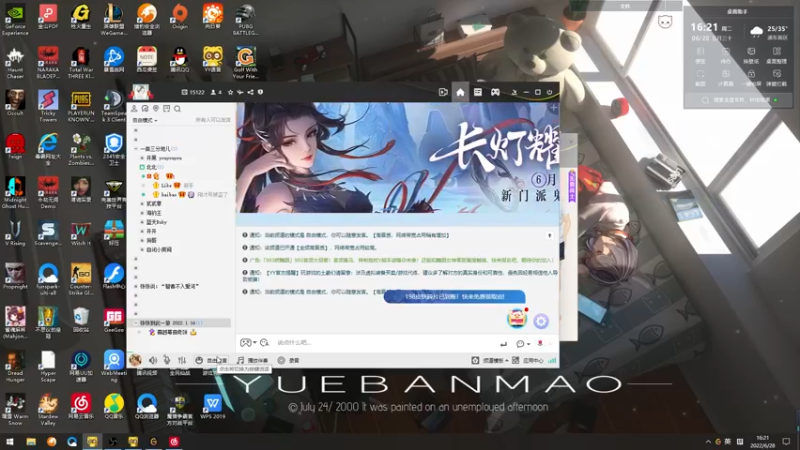800x450 pixels.
Task: Open the chat bubble dropdown near input
Action: tap(522, 344)
